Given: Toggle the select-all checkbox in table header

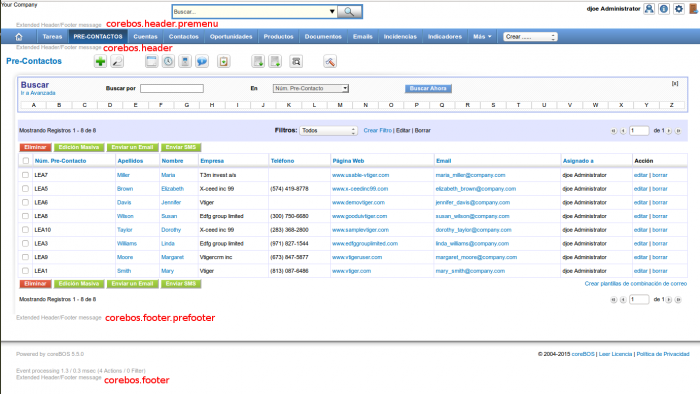Looking at the screenshot, I should coord(25,161).
